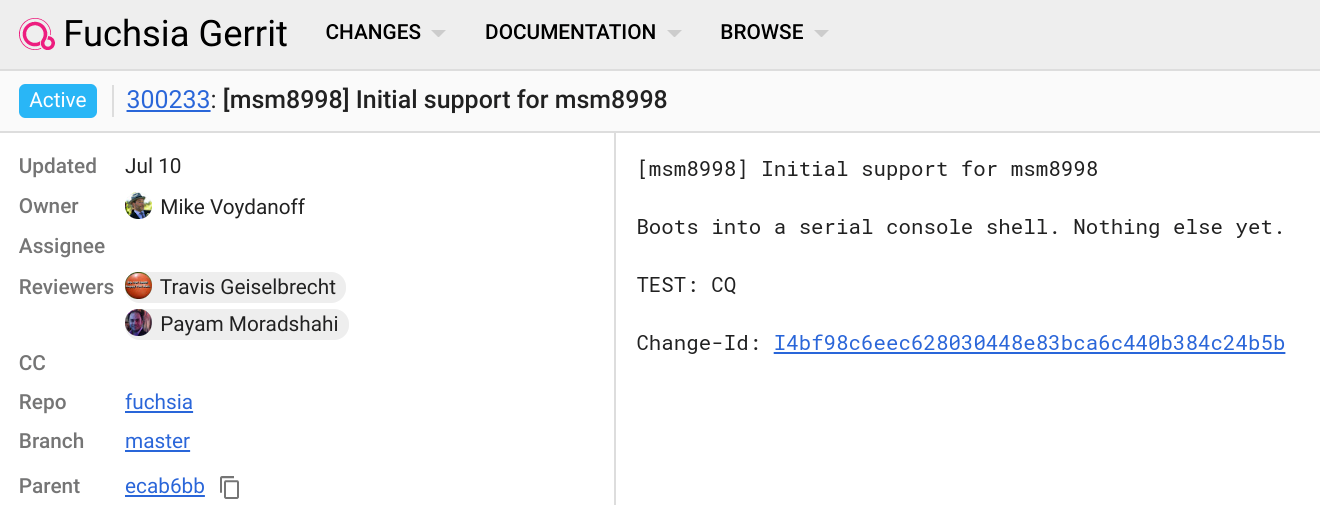Open the CHANGES menu
Screen dimensions: 1320x505
373,32
